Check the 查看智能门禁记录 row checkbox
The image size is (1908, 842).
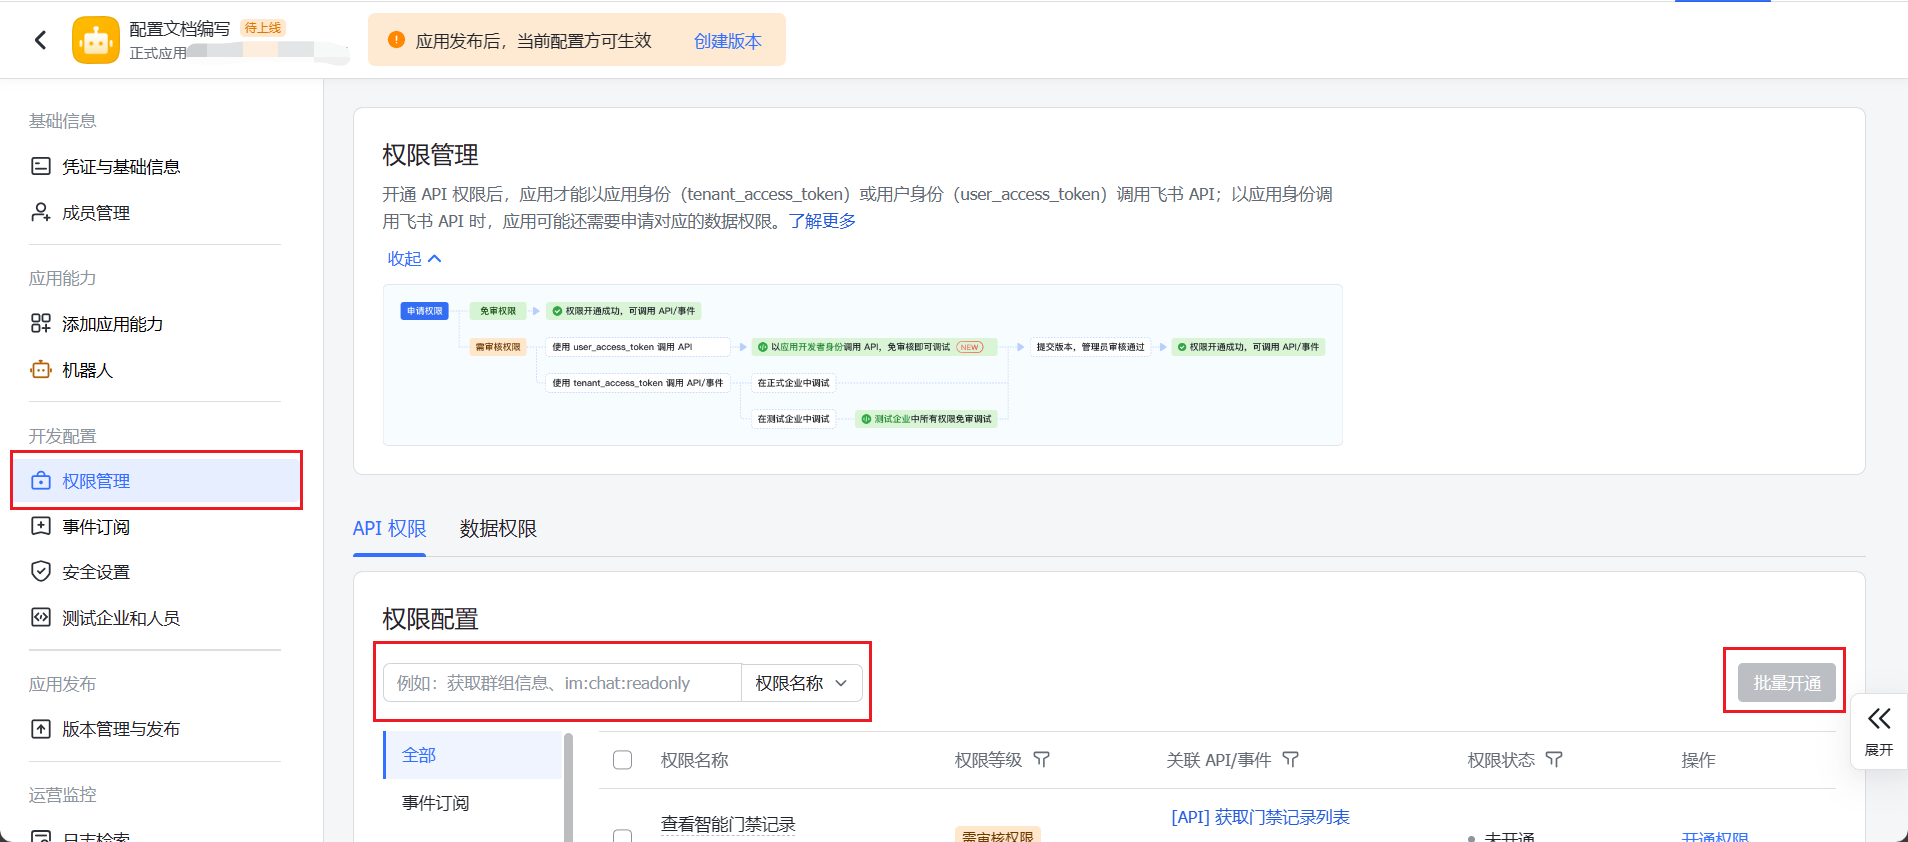pyautogui.click(x=622, y=836)
